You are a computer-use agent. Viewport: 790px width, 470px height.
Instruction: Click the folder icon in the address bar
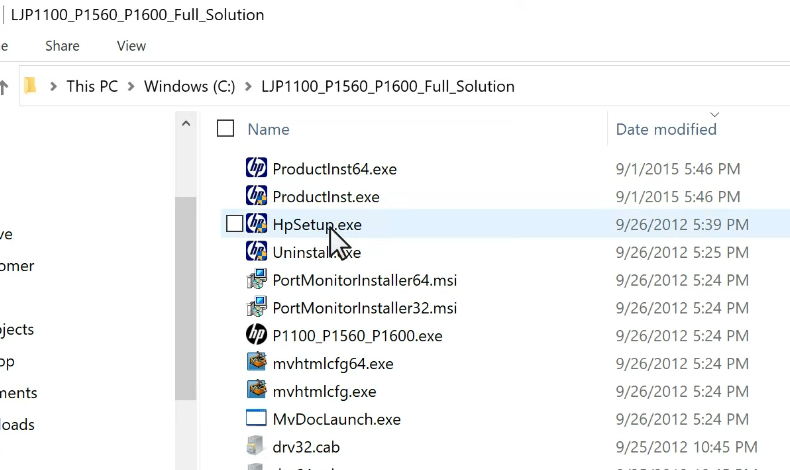[x=30, y=86]
